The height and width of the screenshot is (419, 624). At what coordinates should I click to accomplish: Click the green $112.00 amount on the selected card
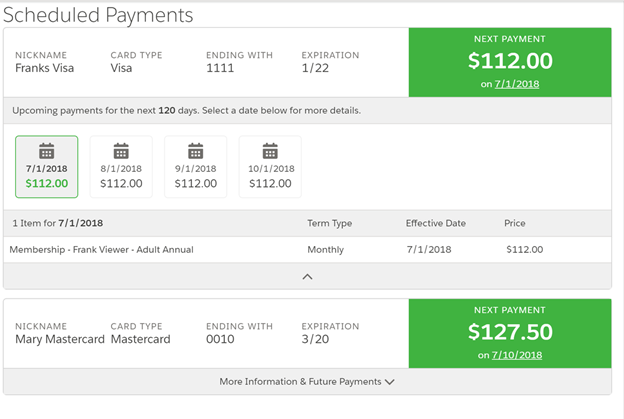pos(47,184)
